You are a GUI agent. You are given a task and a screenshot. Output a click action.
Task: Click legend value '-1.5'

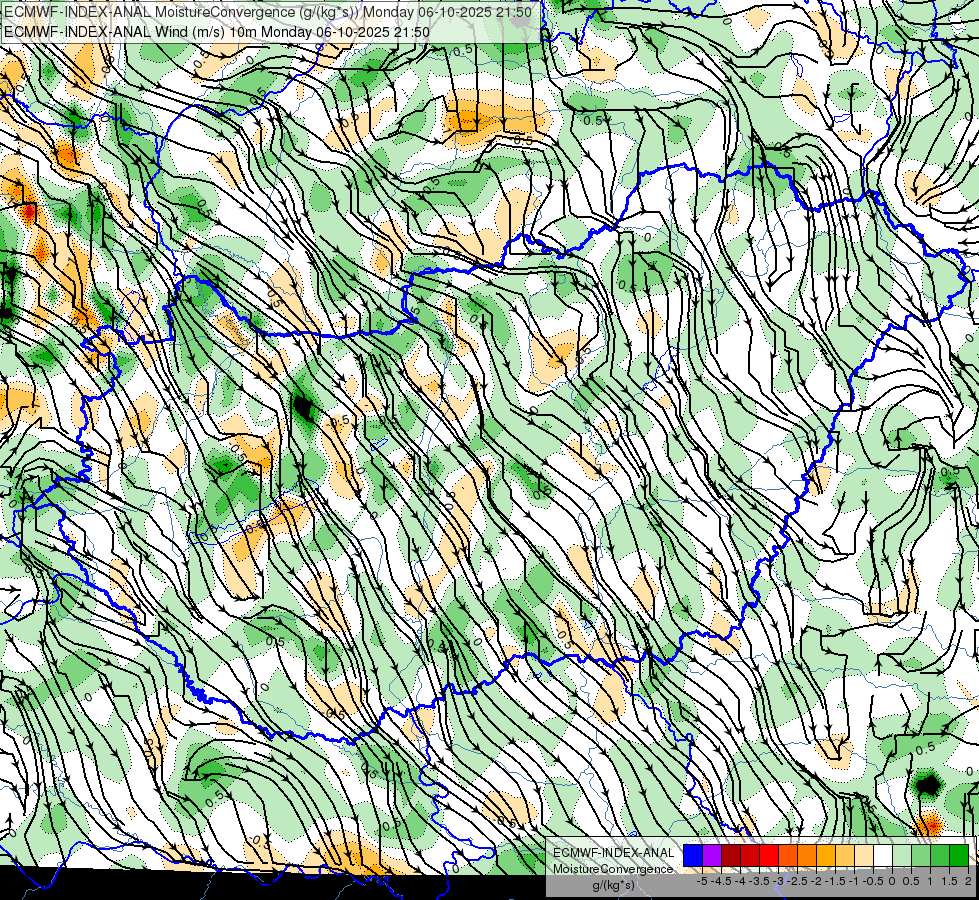(x=835, y=881)
